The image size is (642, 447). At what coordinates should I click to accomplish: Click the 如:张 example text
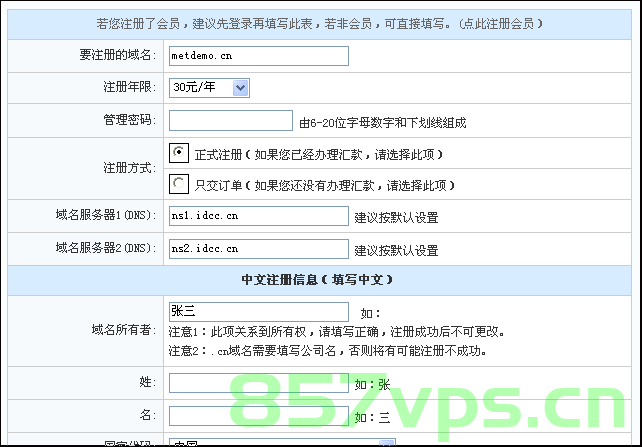pos(373,385)
